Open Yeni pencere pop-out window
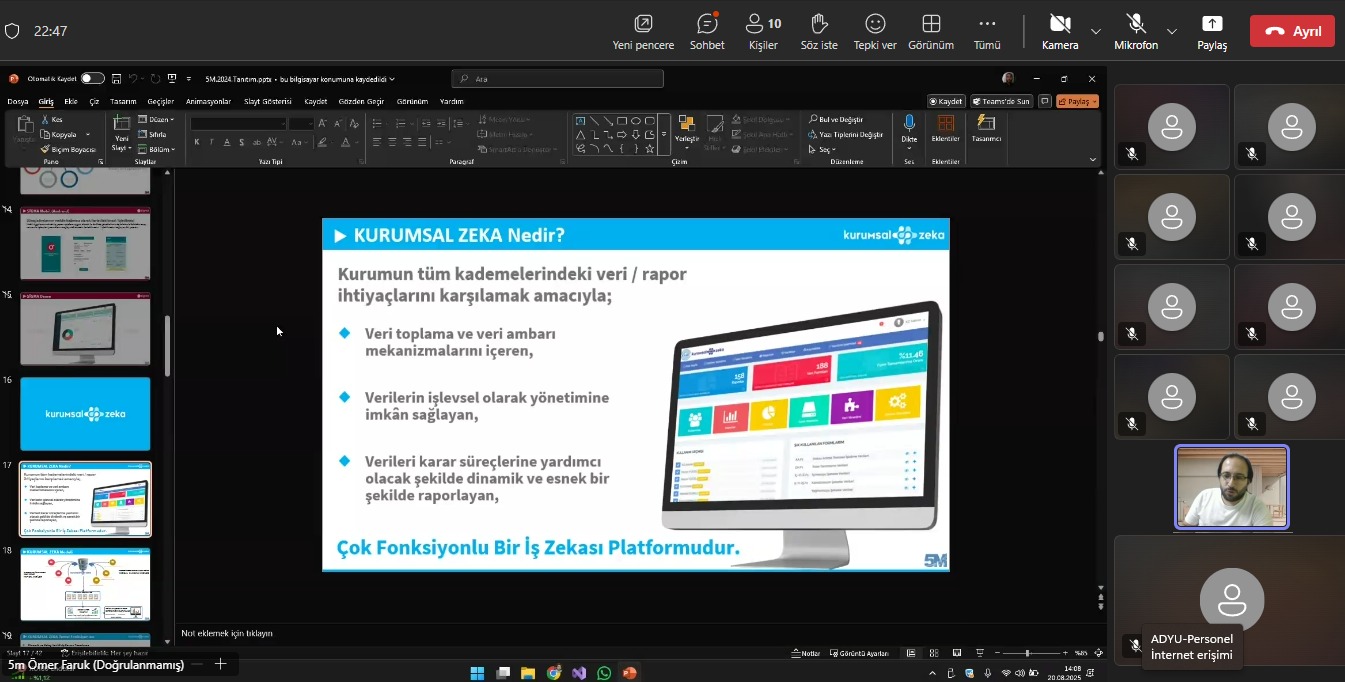The image size is (1345, 682). [x=643, y=32]
